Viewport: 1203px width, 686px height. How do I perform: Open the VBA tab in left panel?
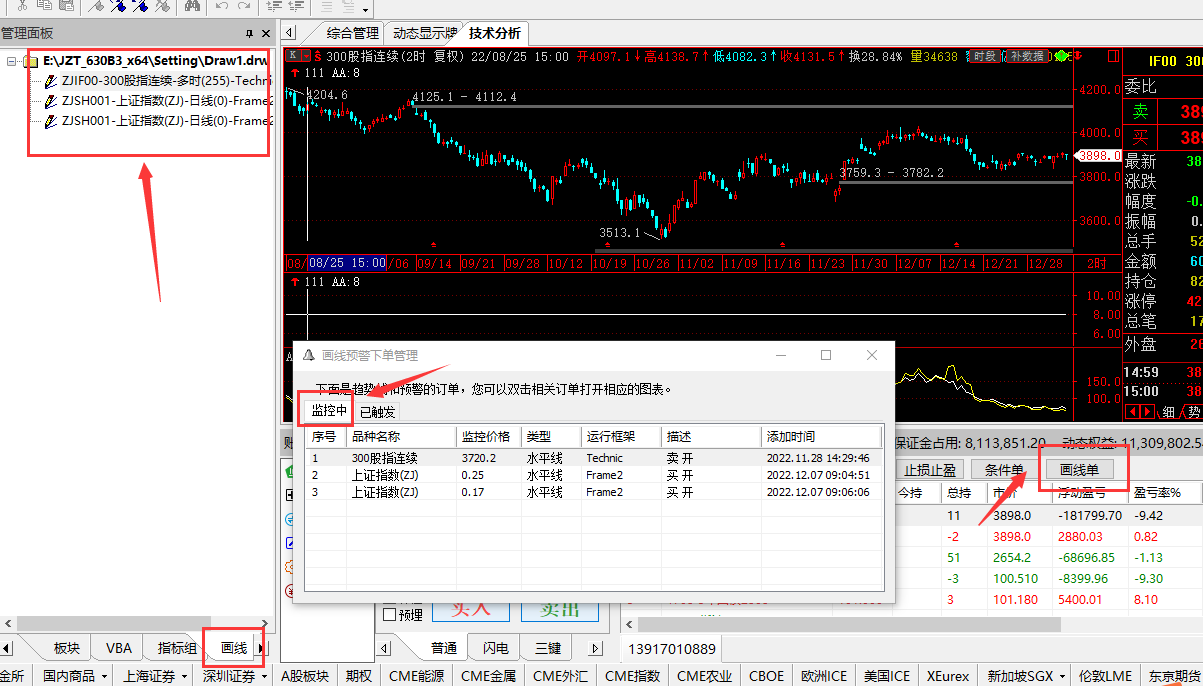pos(119,648)
